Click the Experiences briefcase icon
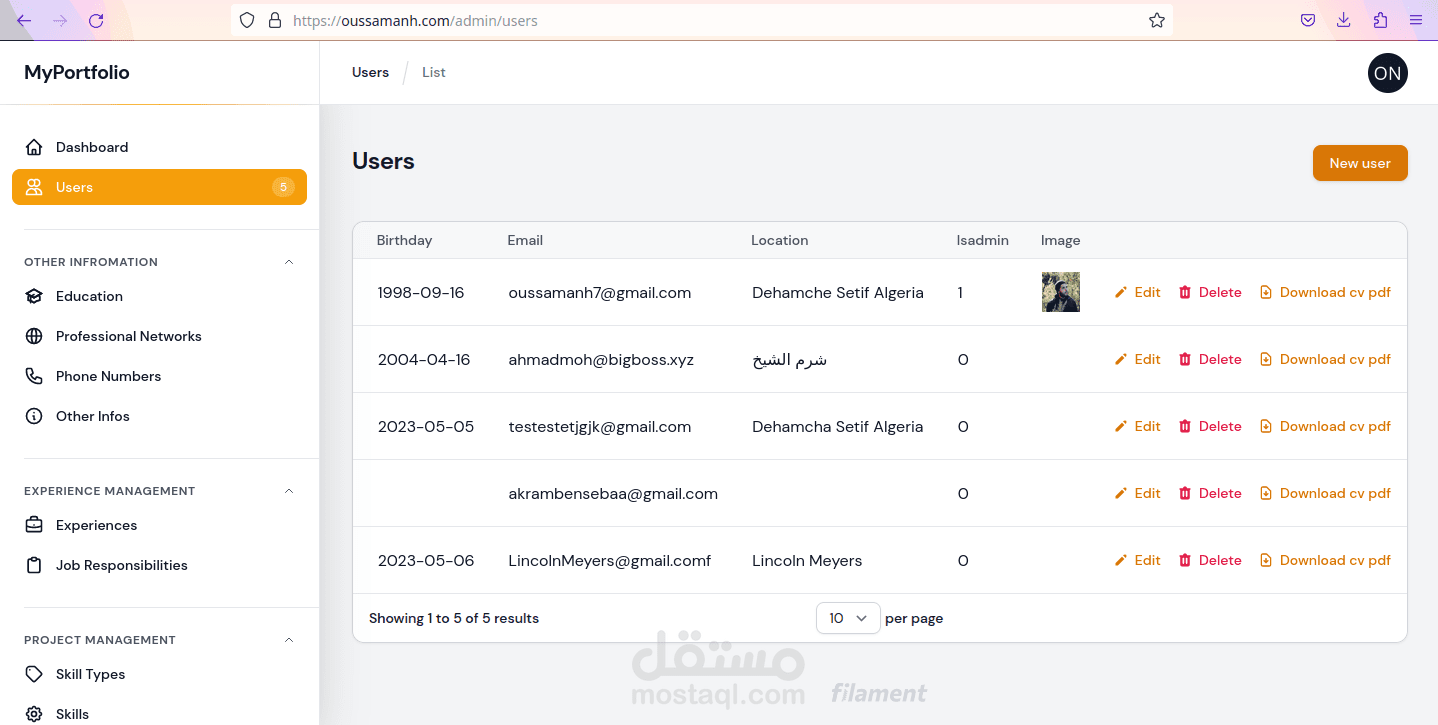 [x=34, y=525]
